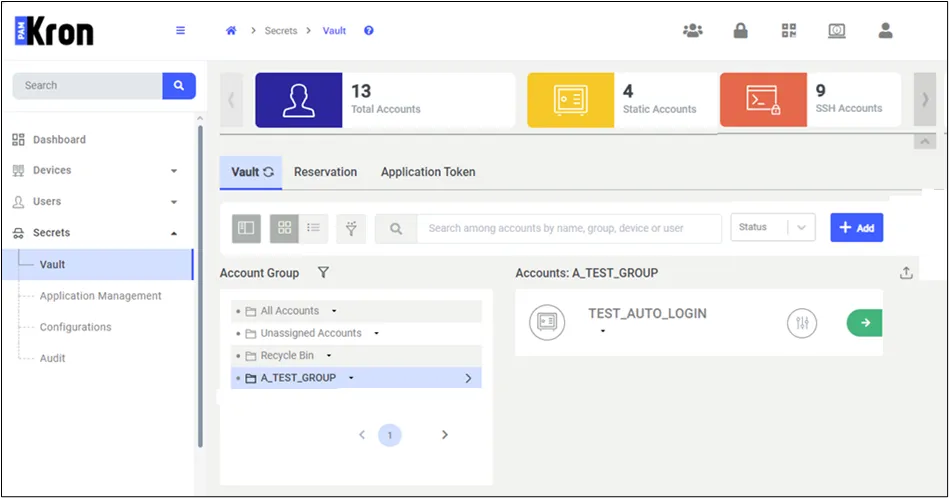Click the sidebar Search input field
This screenshot has width=949, height=498.
[88, 86]
